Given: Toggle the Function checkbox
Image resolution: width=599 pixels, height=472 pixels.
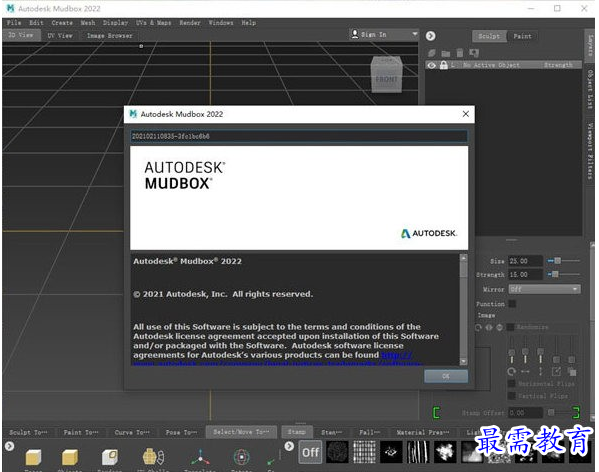Looking at the screenshot, I should 512,304.
